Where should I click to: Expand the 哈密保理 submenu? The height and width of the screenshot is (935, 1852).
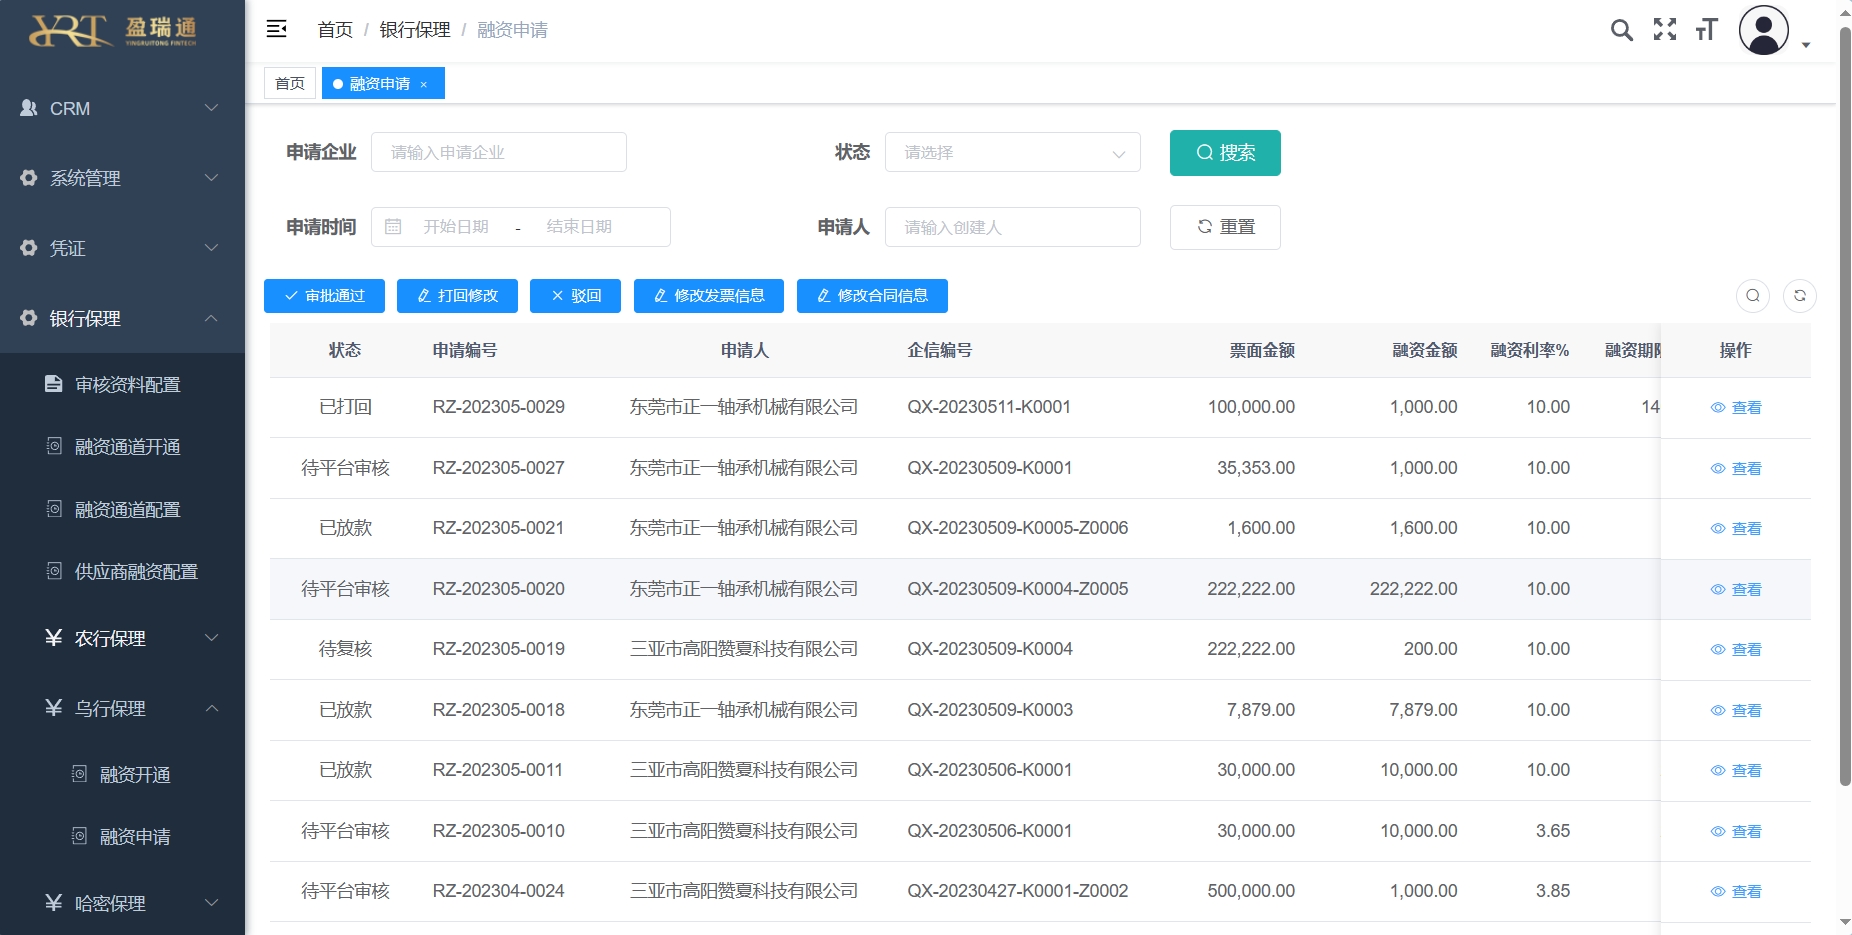(x=122, y=903)
